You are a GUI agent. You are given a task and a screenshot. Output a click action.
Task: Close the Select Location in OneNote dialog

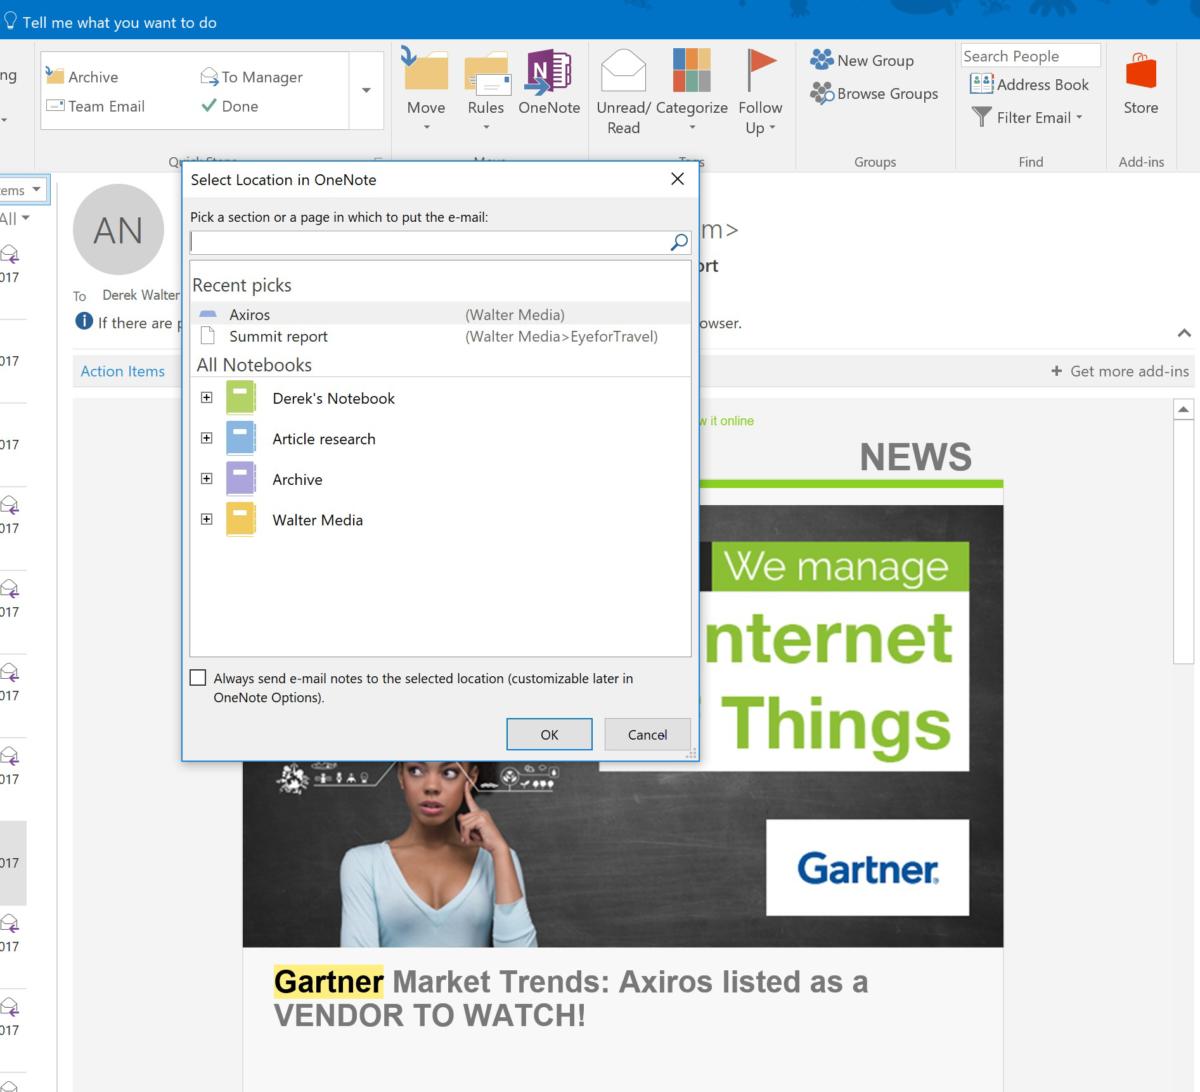(677, 179)
